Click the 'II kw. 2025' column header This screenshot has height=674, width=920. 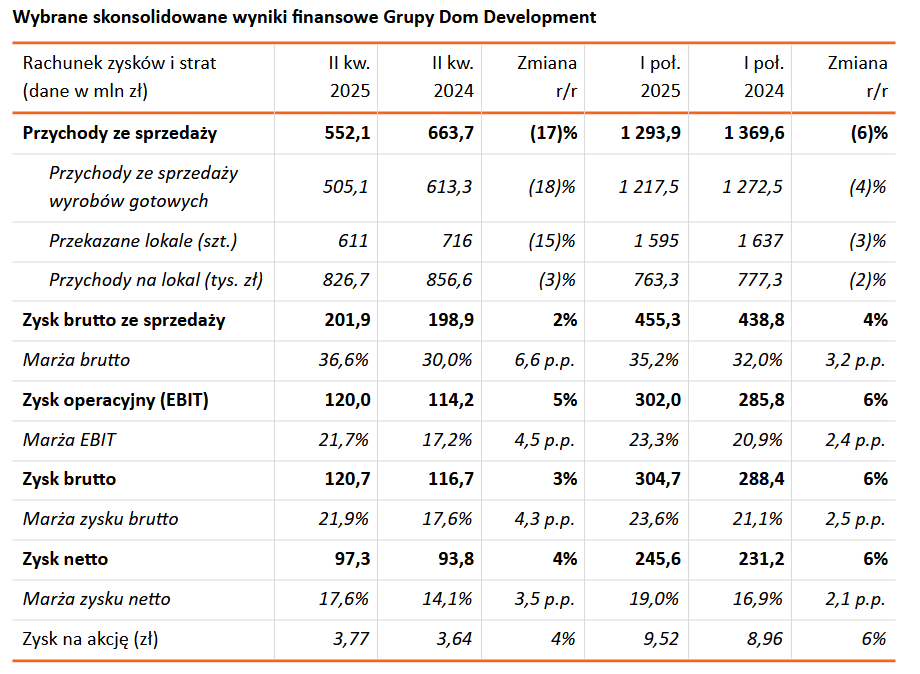(x=349, y=77)
